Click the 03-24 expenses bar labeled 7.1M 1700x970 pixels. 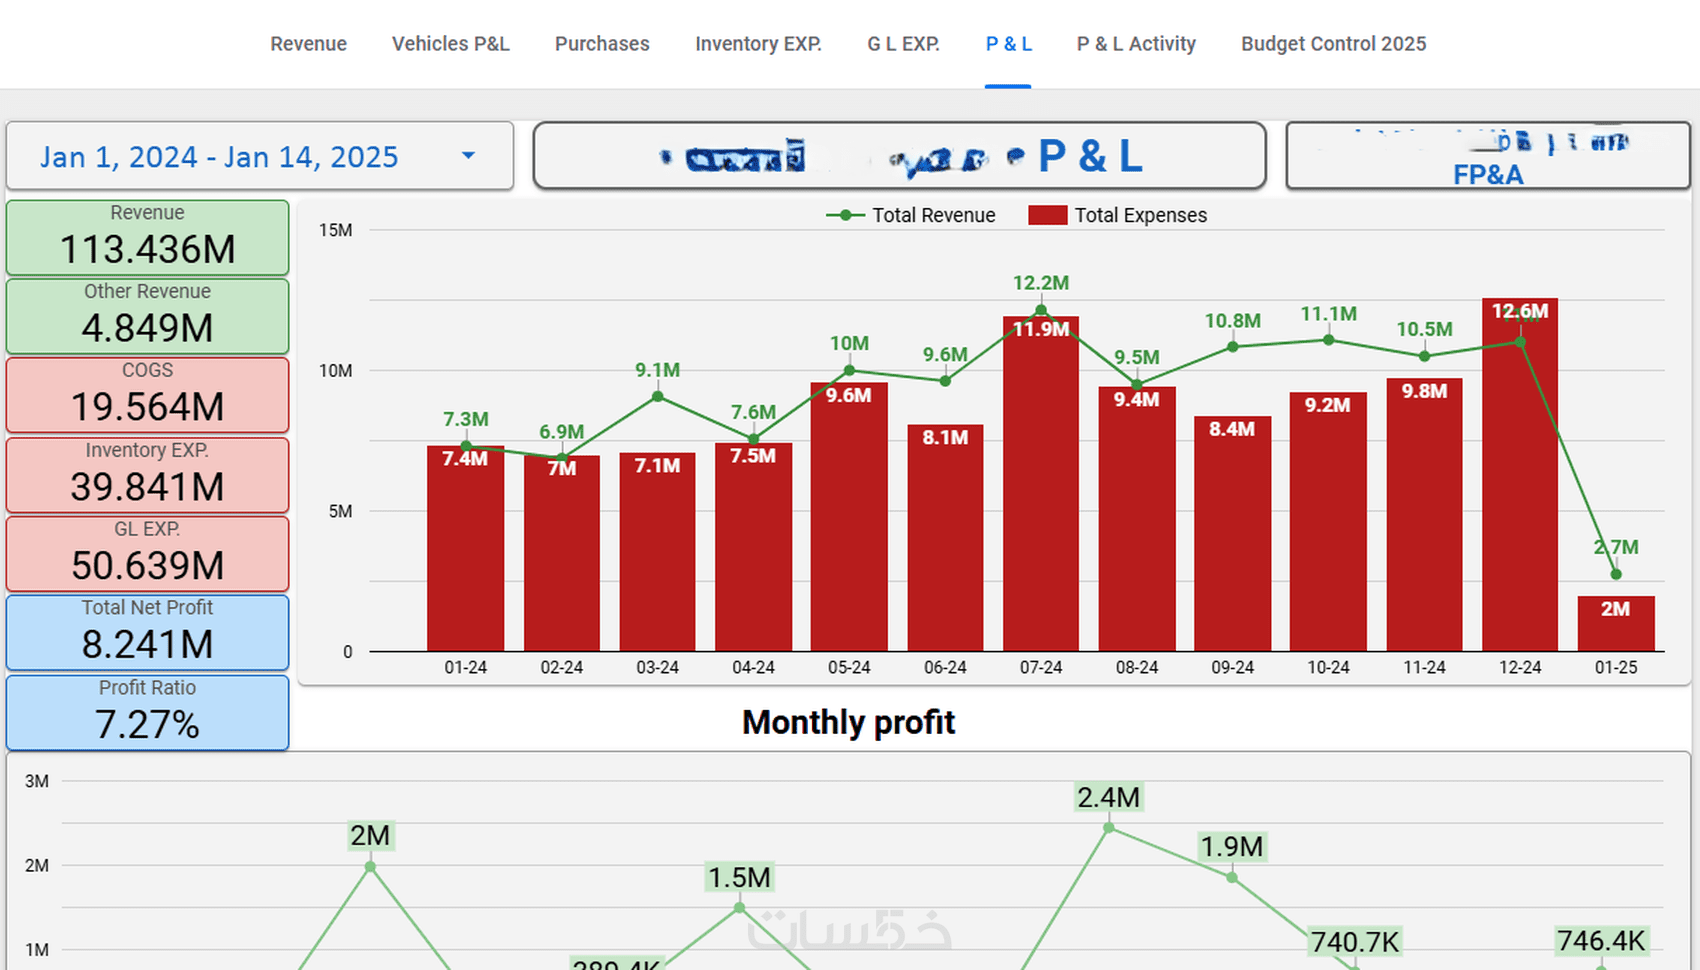click(657, 553)
